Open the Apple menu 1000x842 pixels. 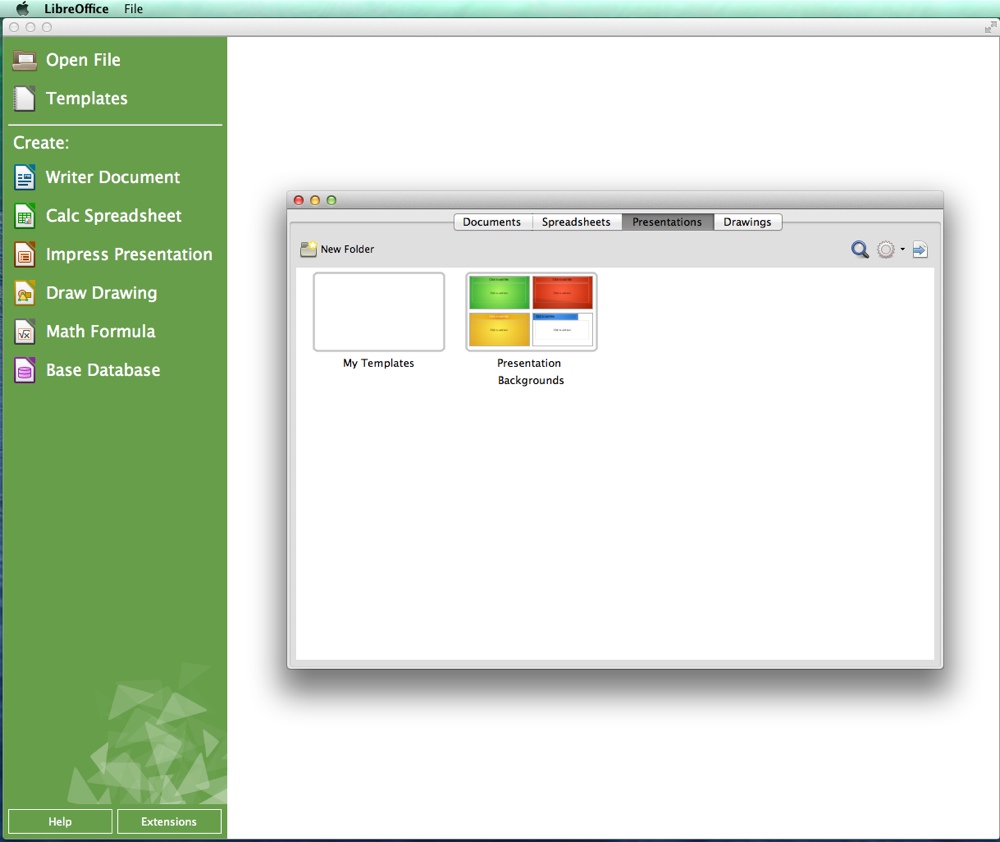(22, 8)
